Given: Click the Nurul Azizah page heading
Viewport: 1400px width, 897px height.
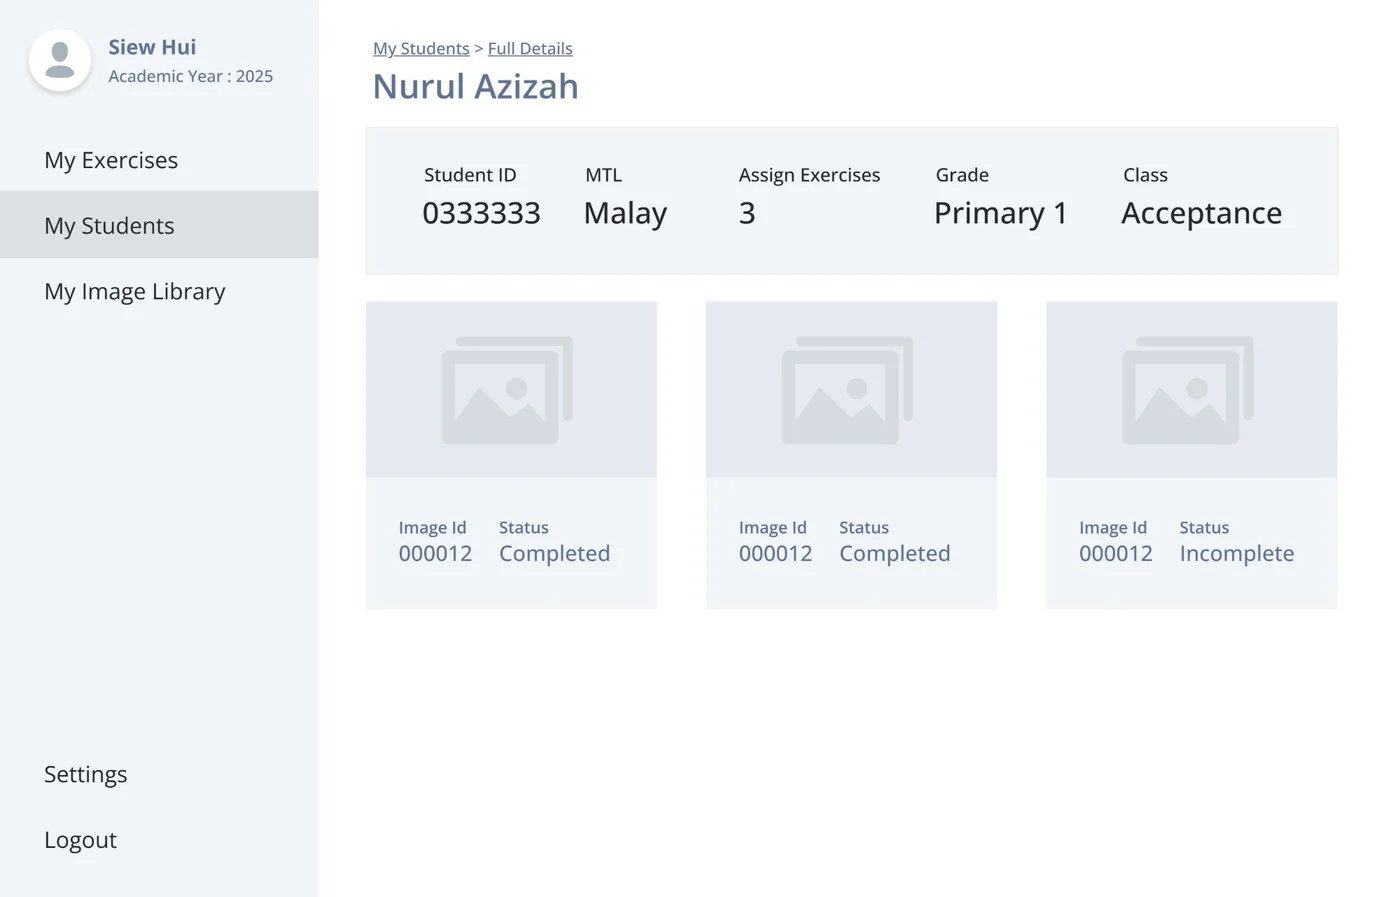Looking at the screenshot, I should coord(476,86).
